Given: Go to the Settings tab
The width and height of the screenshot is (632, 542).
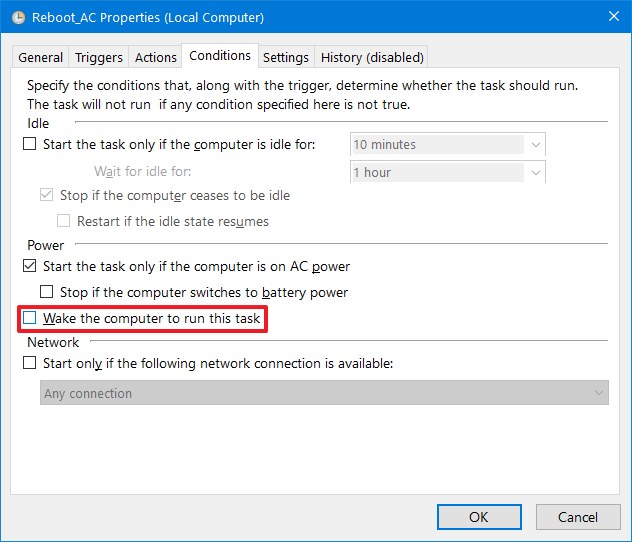Looking at the screenshot, I should pos(286,57).
